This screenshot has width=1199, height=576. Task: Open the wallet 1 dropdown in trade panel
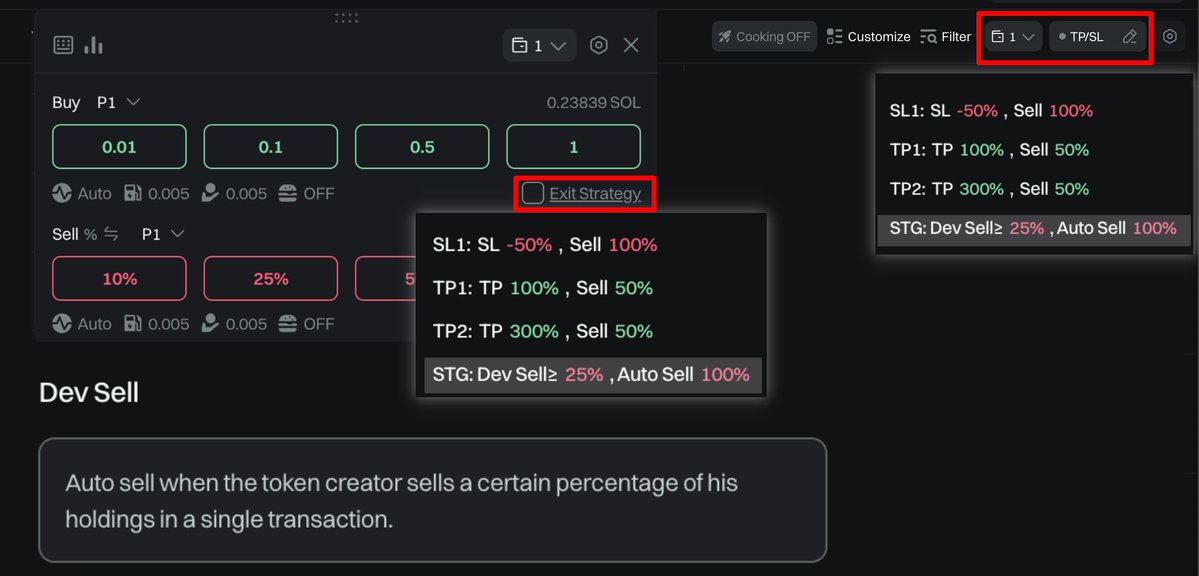point(539,45)
